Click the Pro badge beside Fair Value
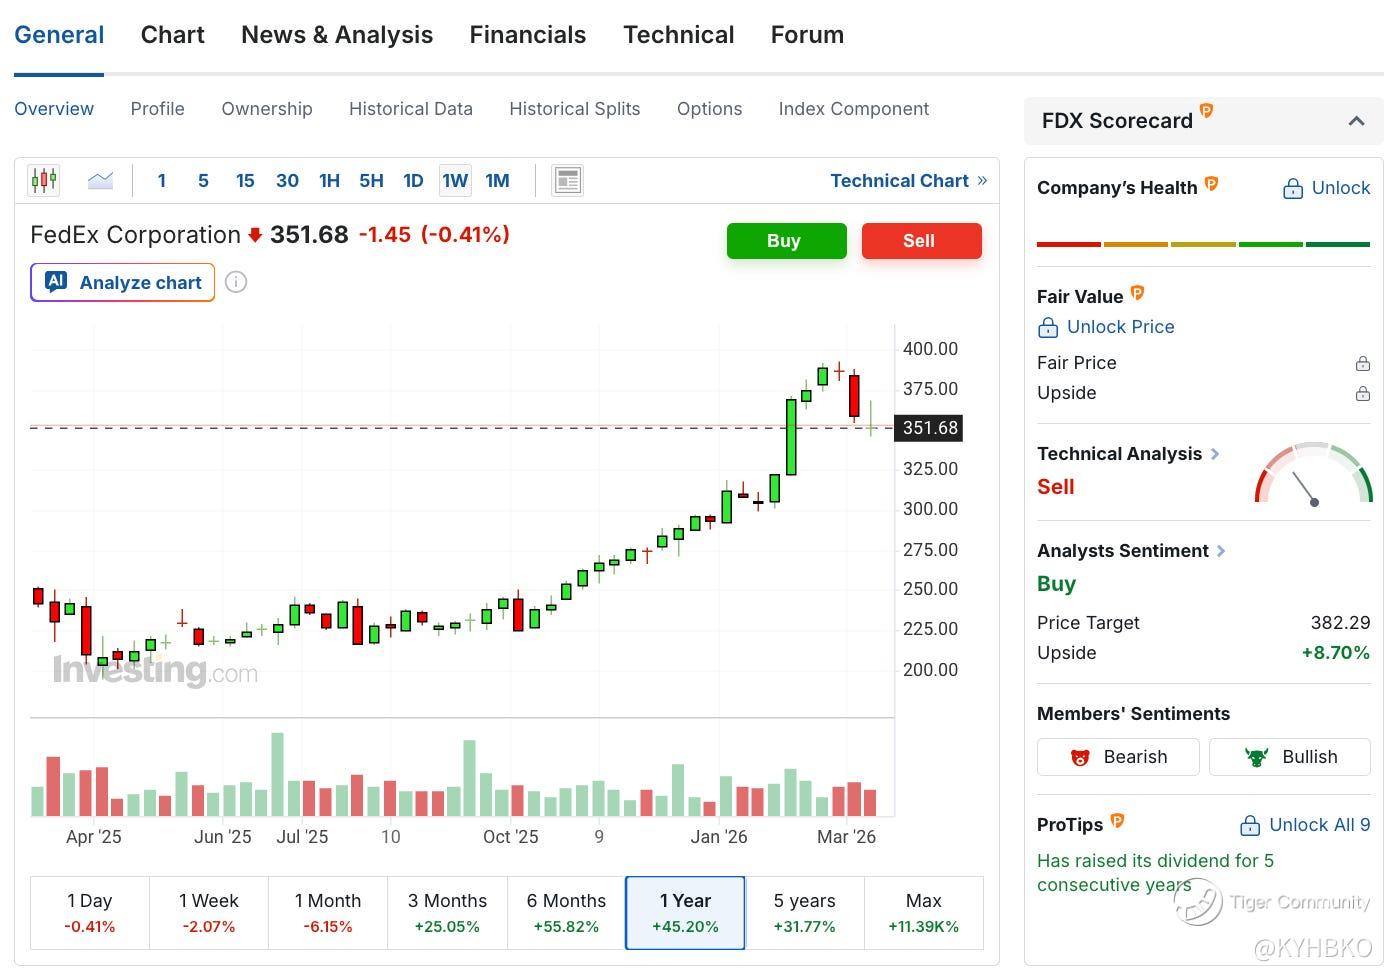The width and height of the screenshot is (1400, 980). pos(1137,292)
